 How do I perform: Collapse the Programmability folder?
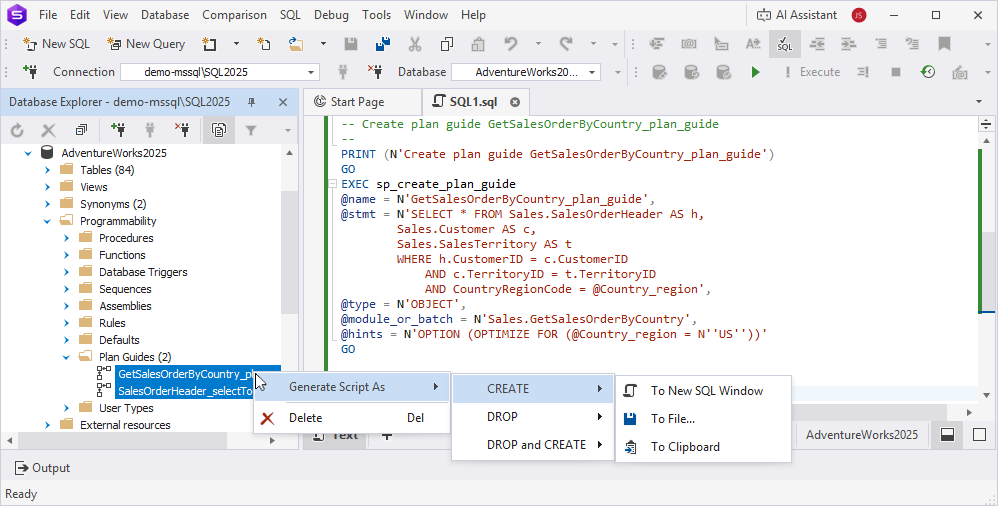tap(47, 221)
